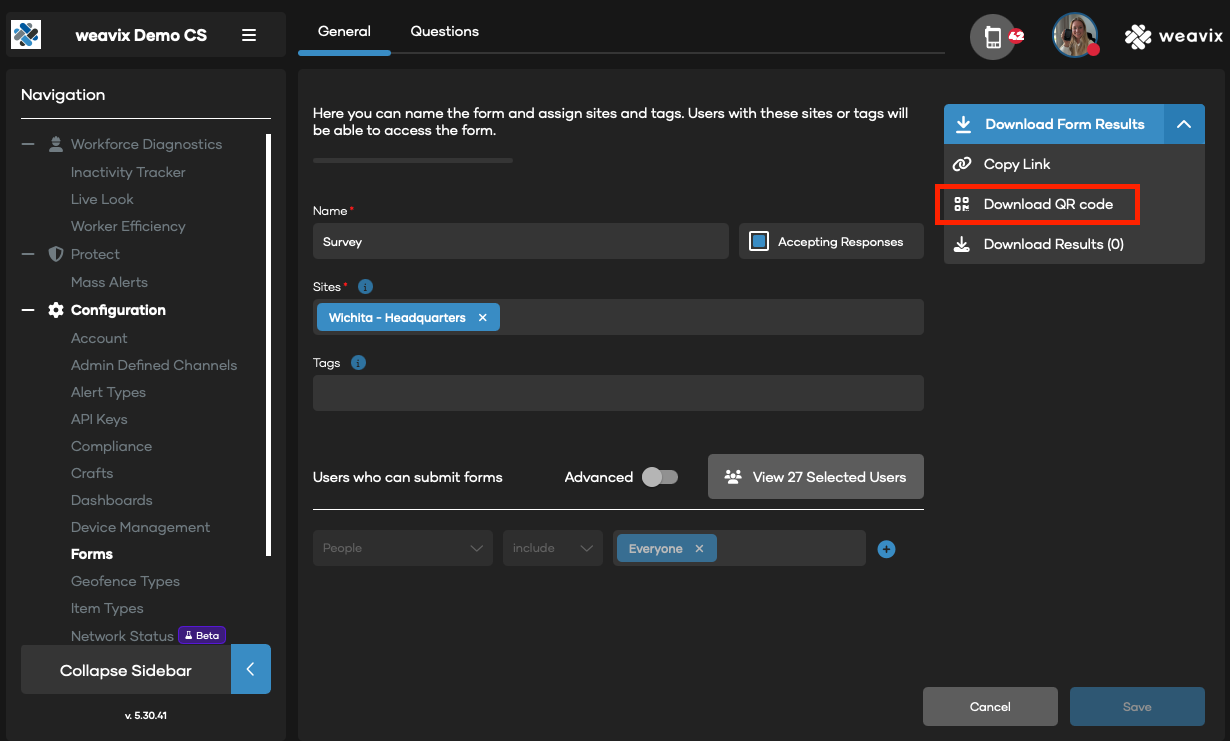Open Worker Efficiency in navigation
Screen dimensions: 1230x741
click(128, 226)
